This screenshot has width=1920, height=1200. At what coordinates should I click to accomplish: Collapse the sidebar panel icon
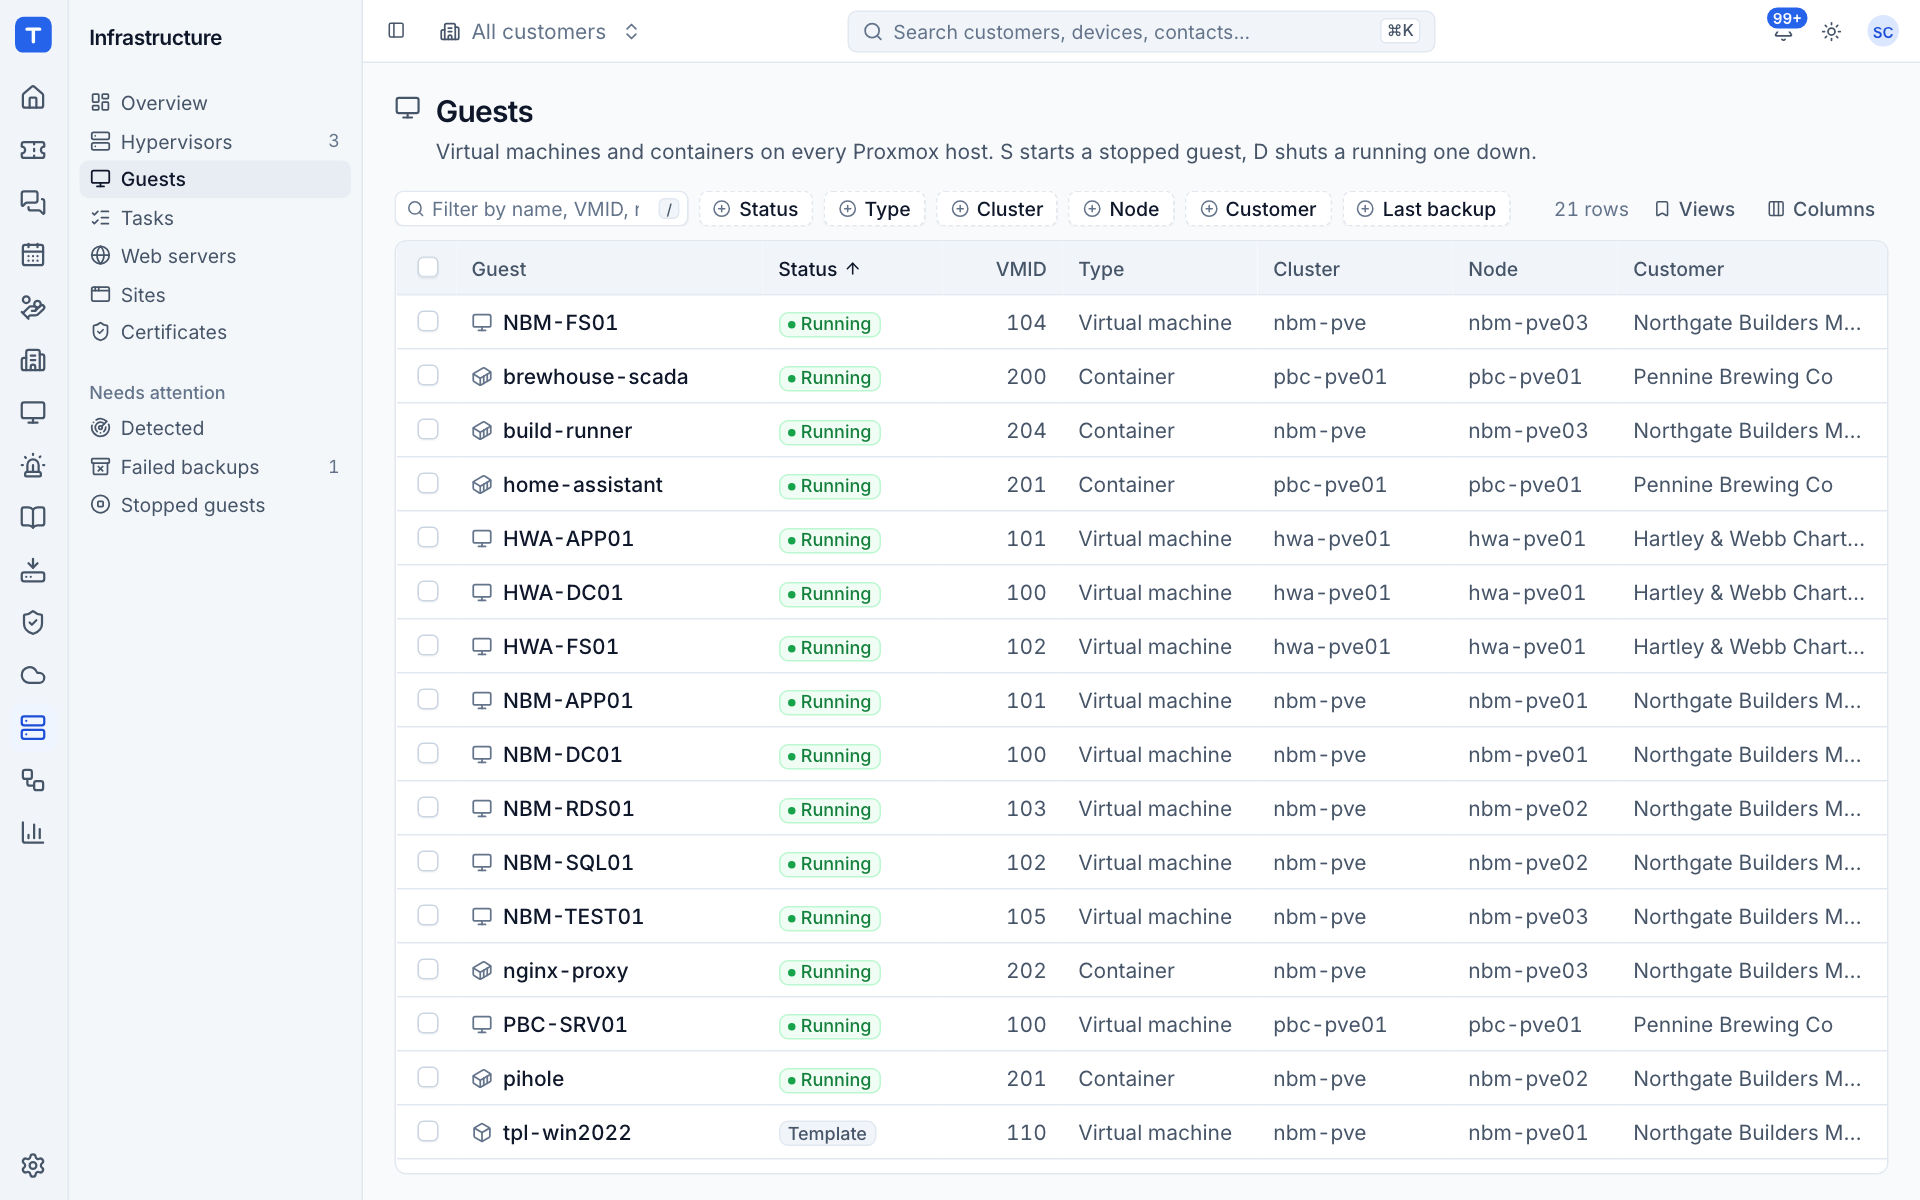coord(396,31)
